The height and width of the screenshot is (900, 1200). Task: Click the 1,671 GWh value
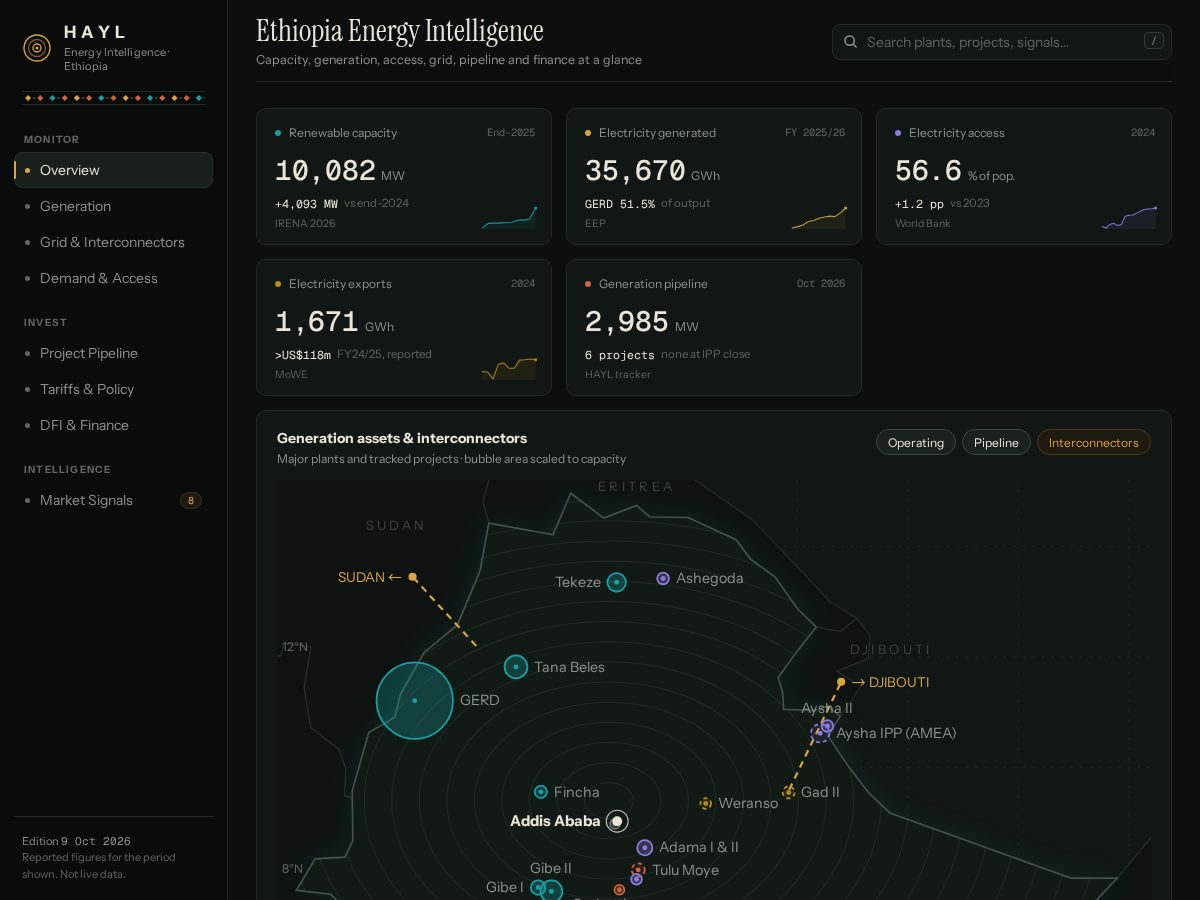coord(334,323)
